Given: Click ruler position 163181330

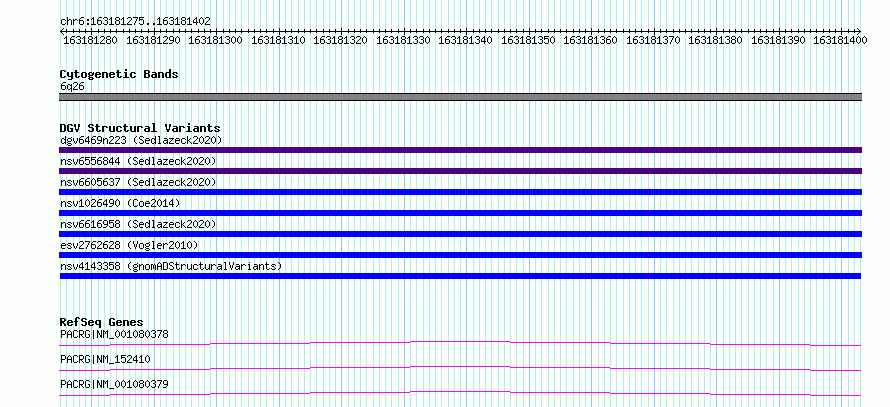Looking at the screenshot, I should point(403,40).
